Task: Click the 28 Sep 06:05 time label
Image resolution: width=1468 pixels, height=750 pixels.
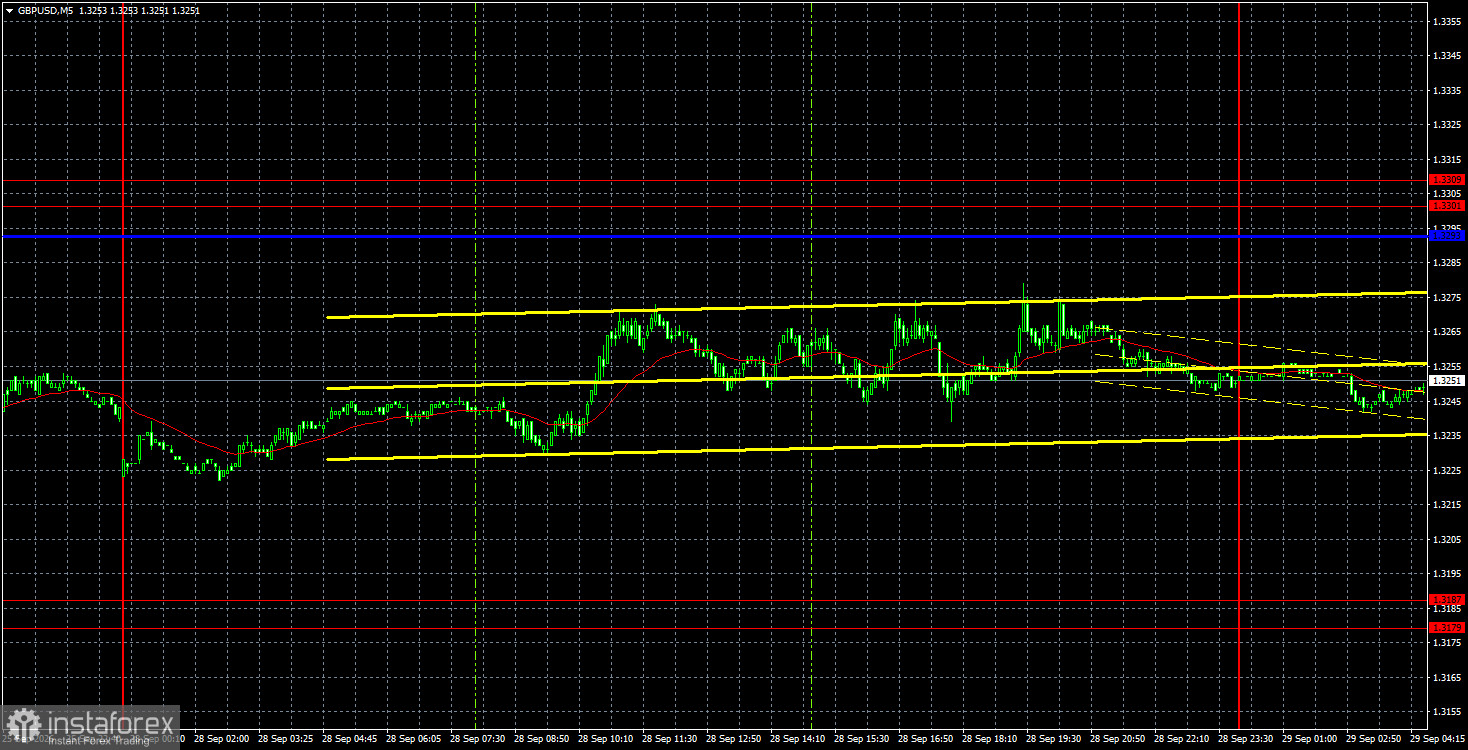Action: coord(411,739)
